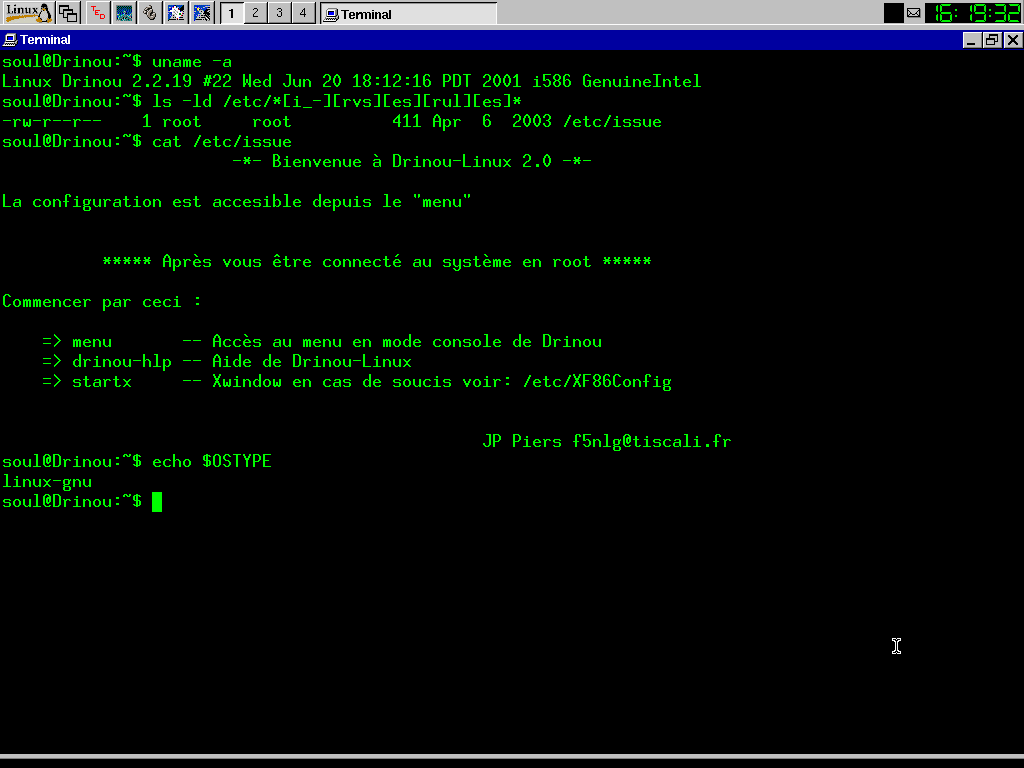
Task: Launch the Ted word processor icon
Action: pos(98,13)
